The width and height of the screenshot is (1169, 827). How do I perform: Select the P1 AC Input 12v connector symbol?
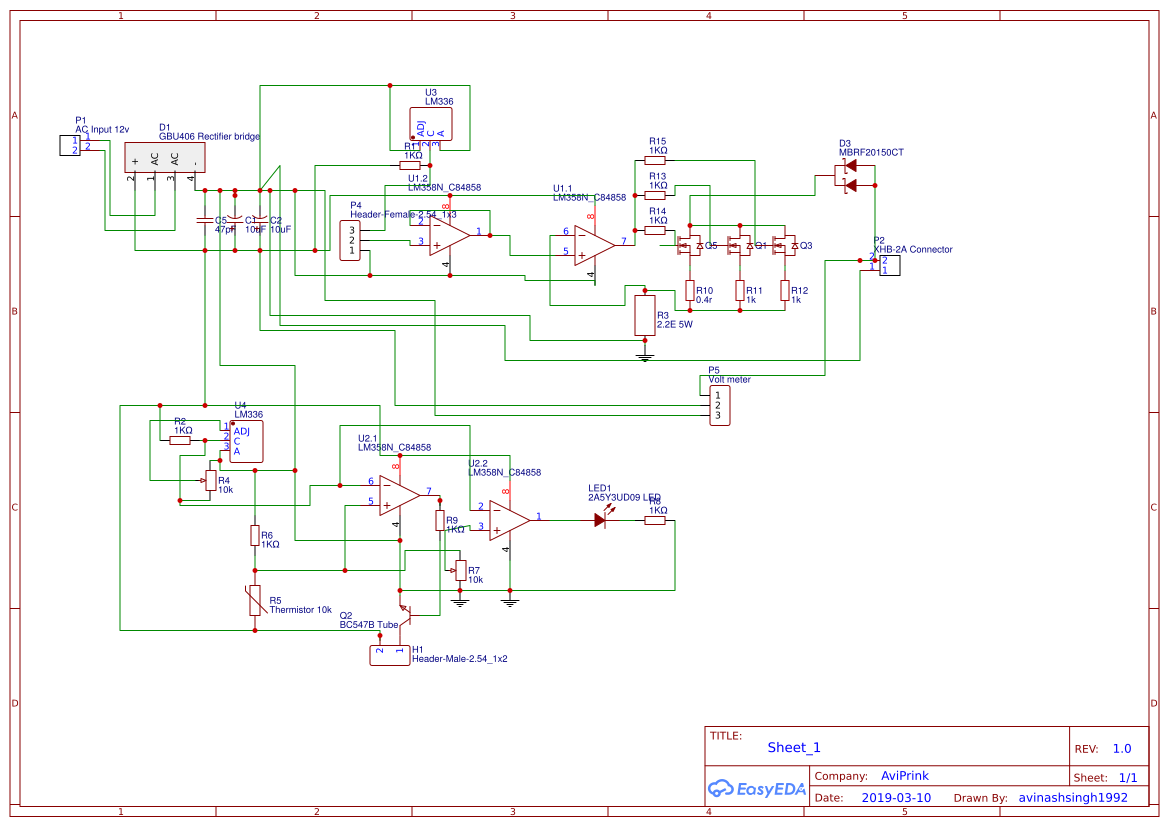click(69, 145)
